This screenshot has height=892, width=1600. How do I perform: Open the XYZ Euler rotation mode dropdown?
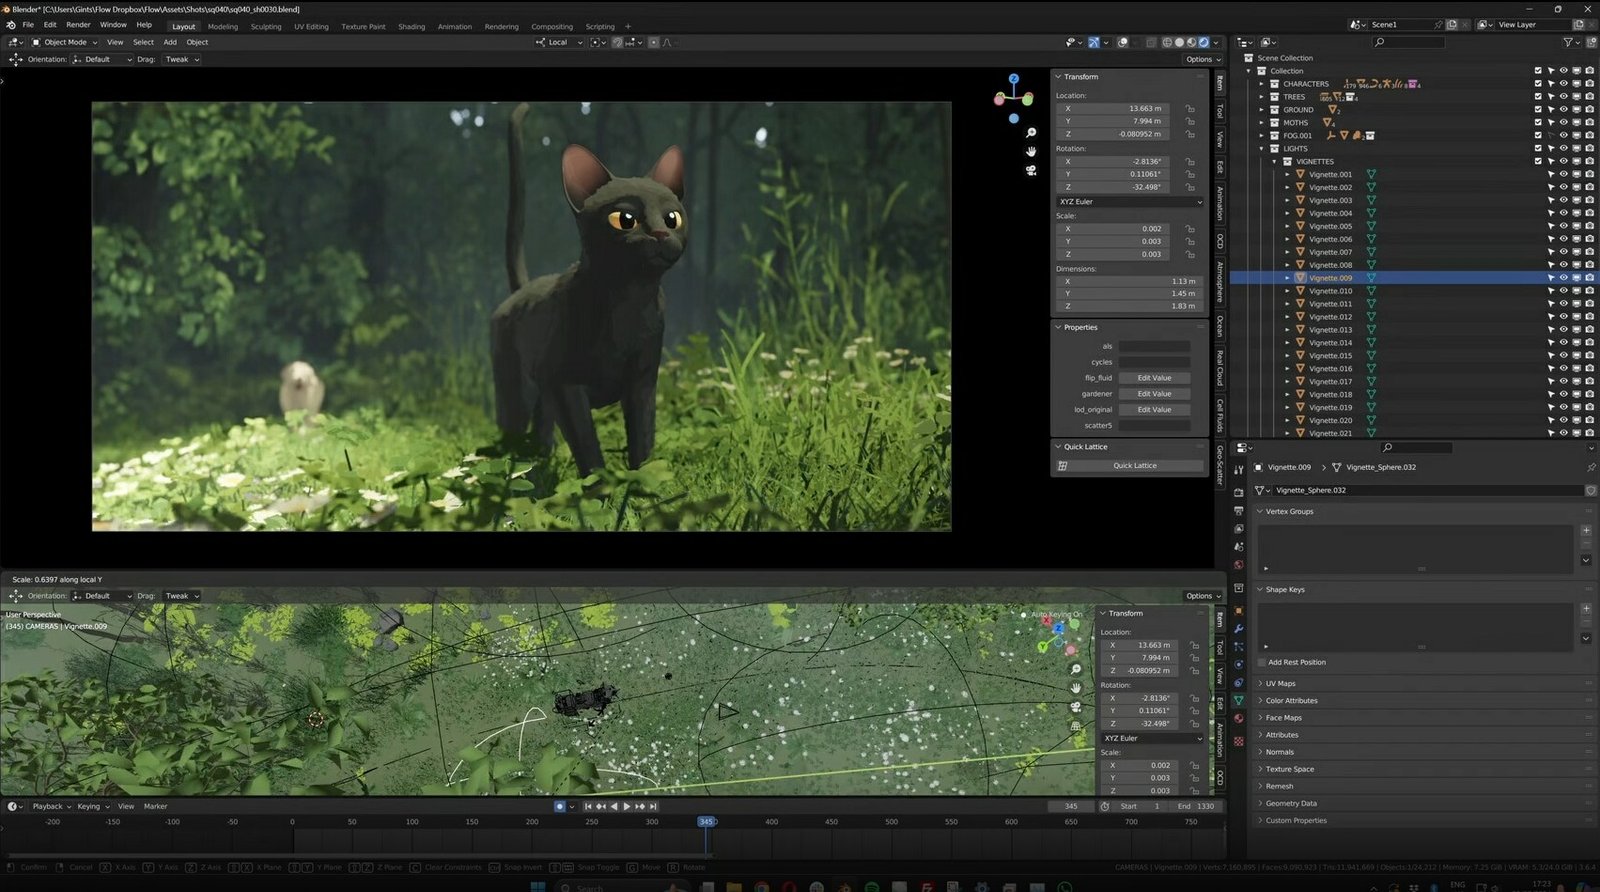1129,202
